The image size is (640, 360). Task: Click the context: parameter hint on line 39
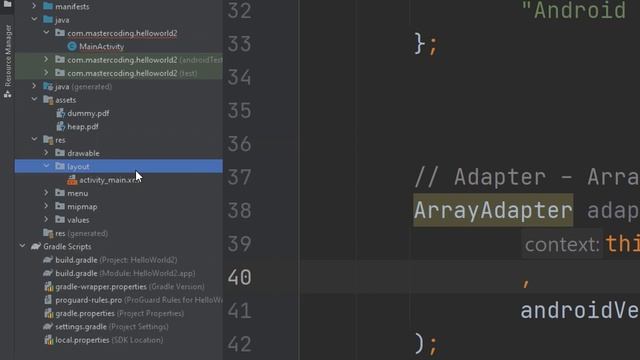tap(562, 244)
